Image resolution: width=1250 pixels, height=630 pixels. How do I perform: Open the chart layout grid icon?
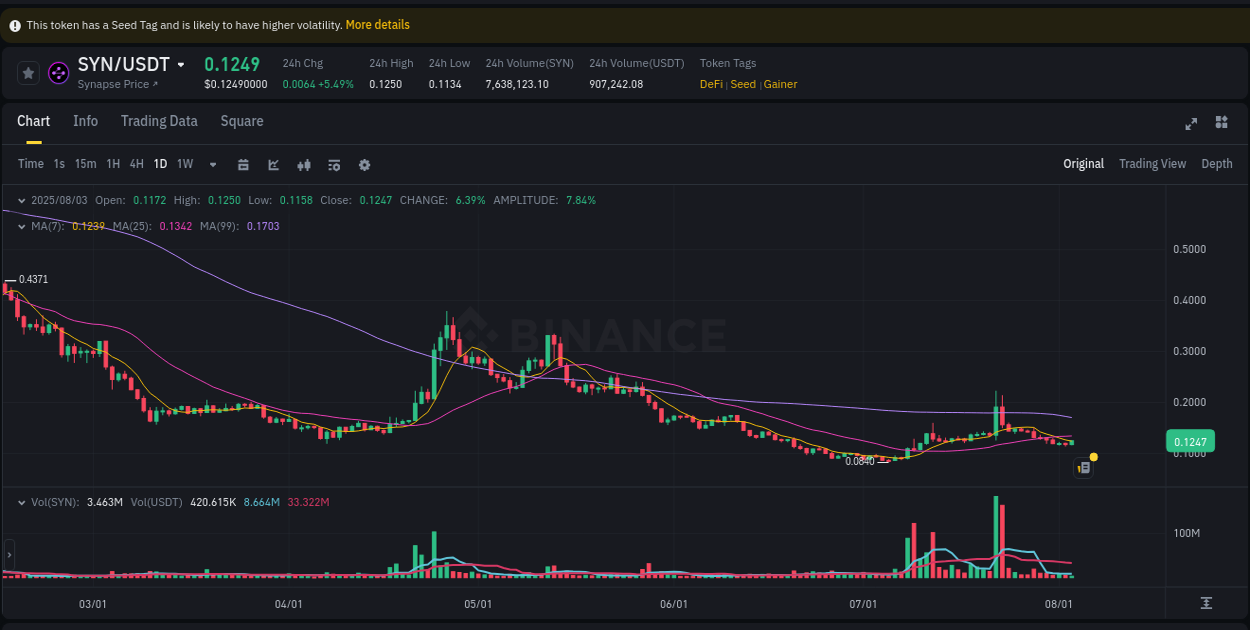pyautogui.click(x=1221, y=122)
